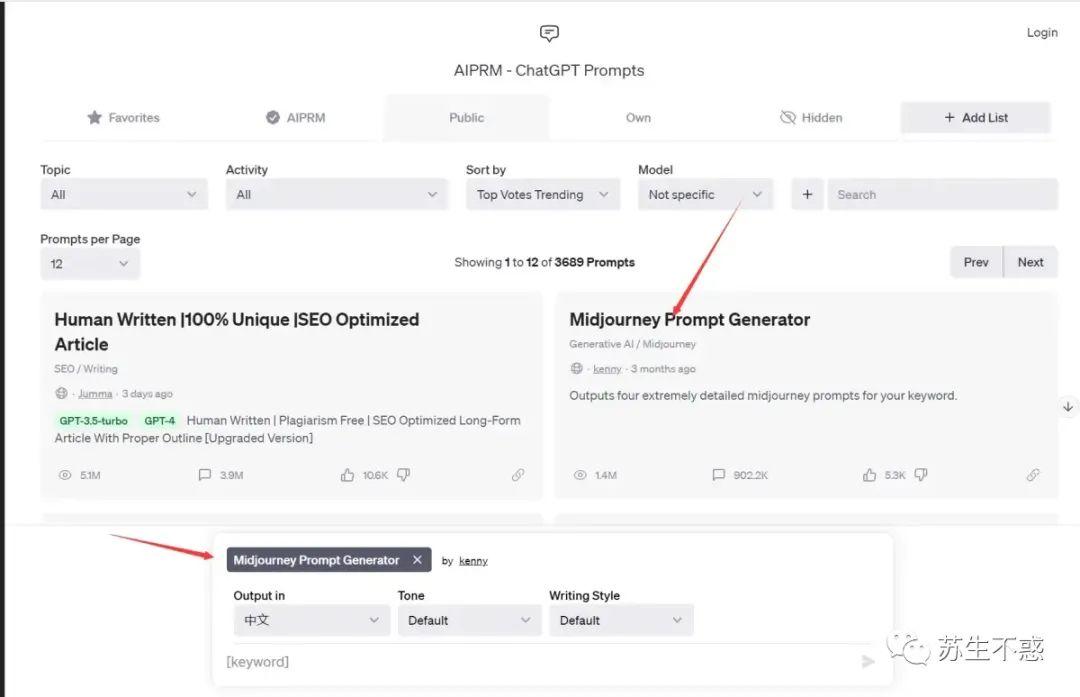
Task: Click the crossed eye icon on Hidden tab
Action: pyautogui.click(x=787, y=117)
